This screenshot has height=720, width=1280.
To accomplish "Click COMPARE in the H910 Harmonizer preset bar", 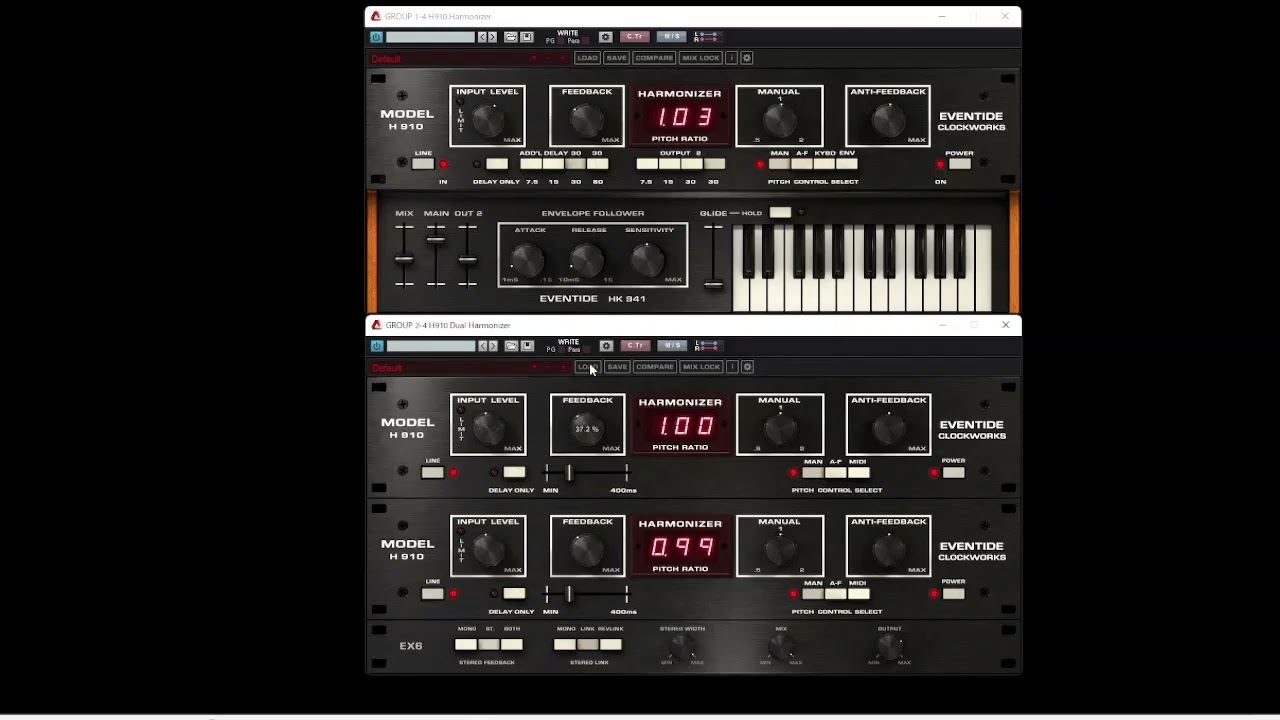I will click(x=654, y=58).
